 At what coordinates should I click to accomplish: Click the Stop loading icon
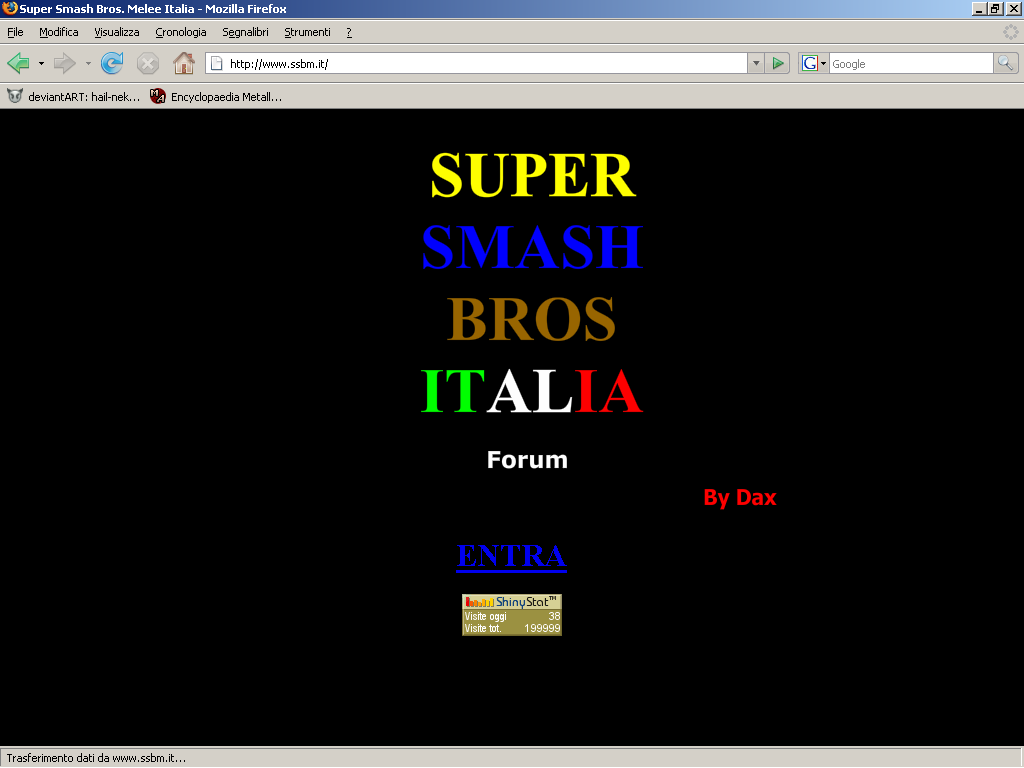148,63
